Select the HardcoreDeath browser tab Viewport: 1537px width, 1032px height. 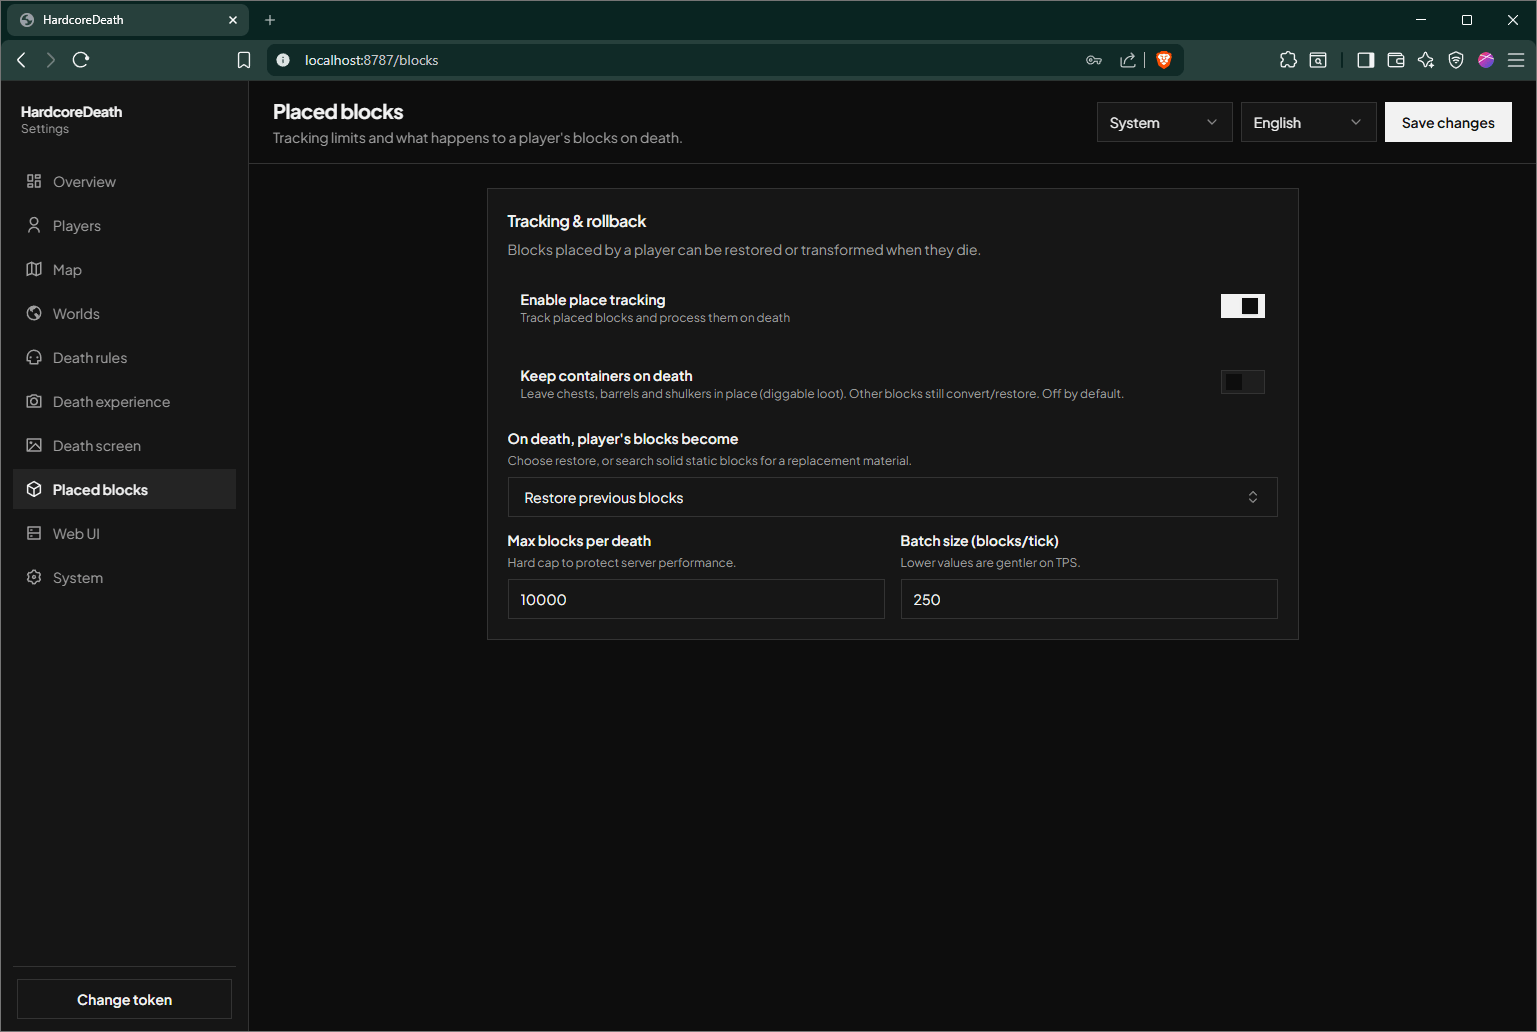[128, 20]
